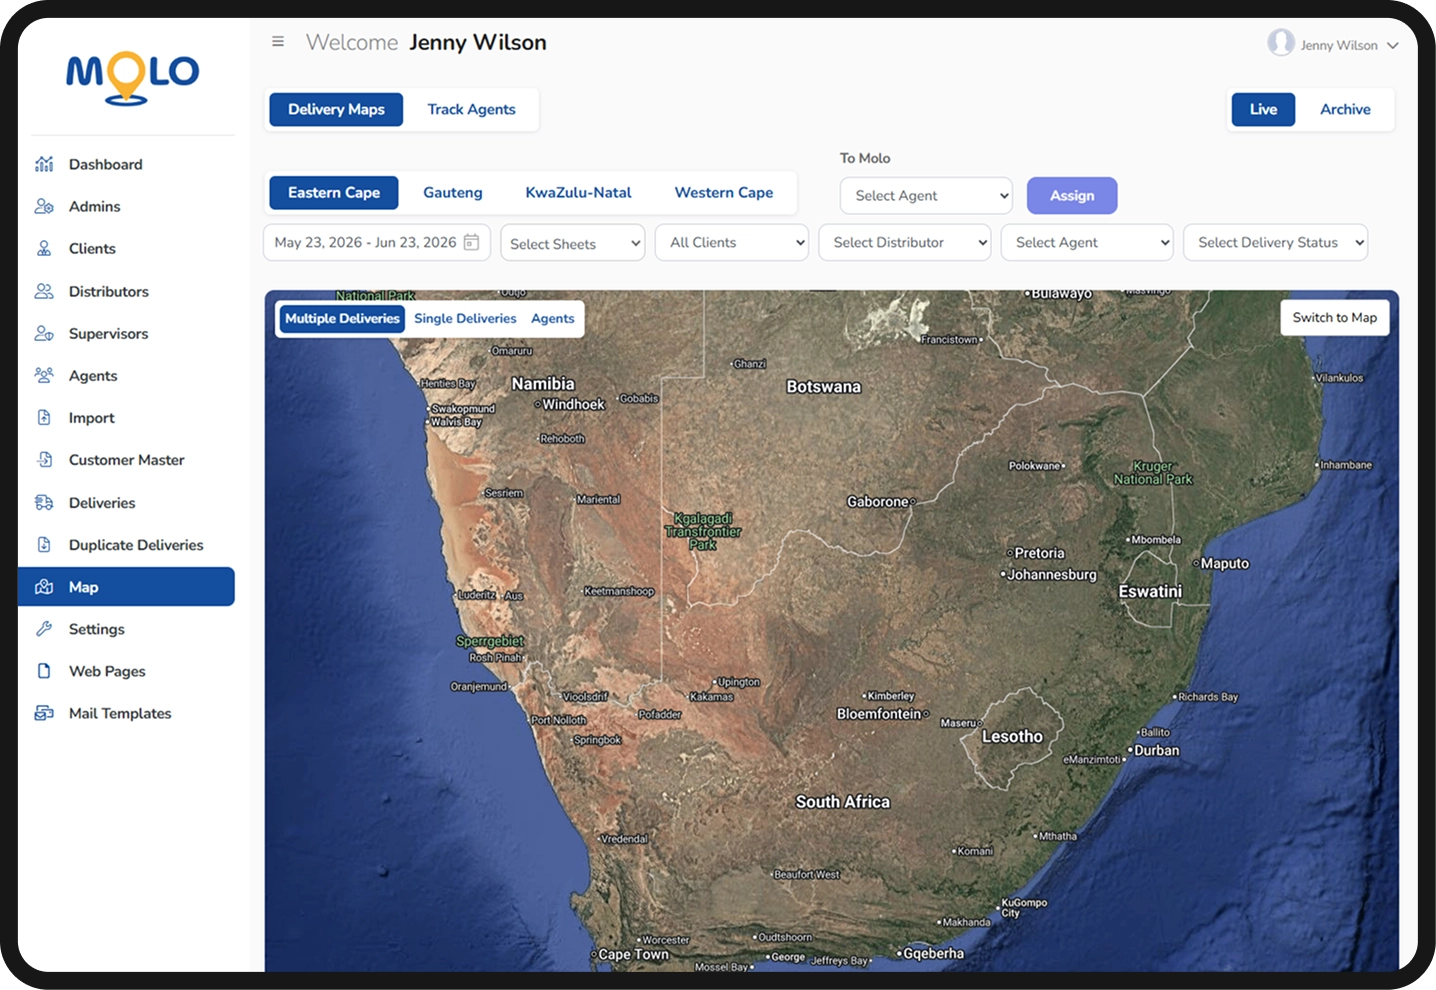The image size is (1436, 990).
Task: Switch to Single Deliveries view
Action: coord(465,318)
